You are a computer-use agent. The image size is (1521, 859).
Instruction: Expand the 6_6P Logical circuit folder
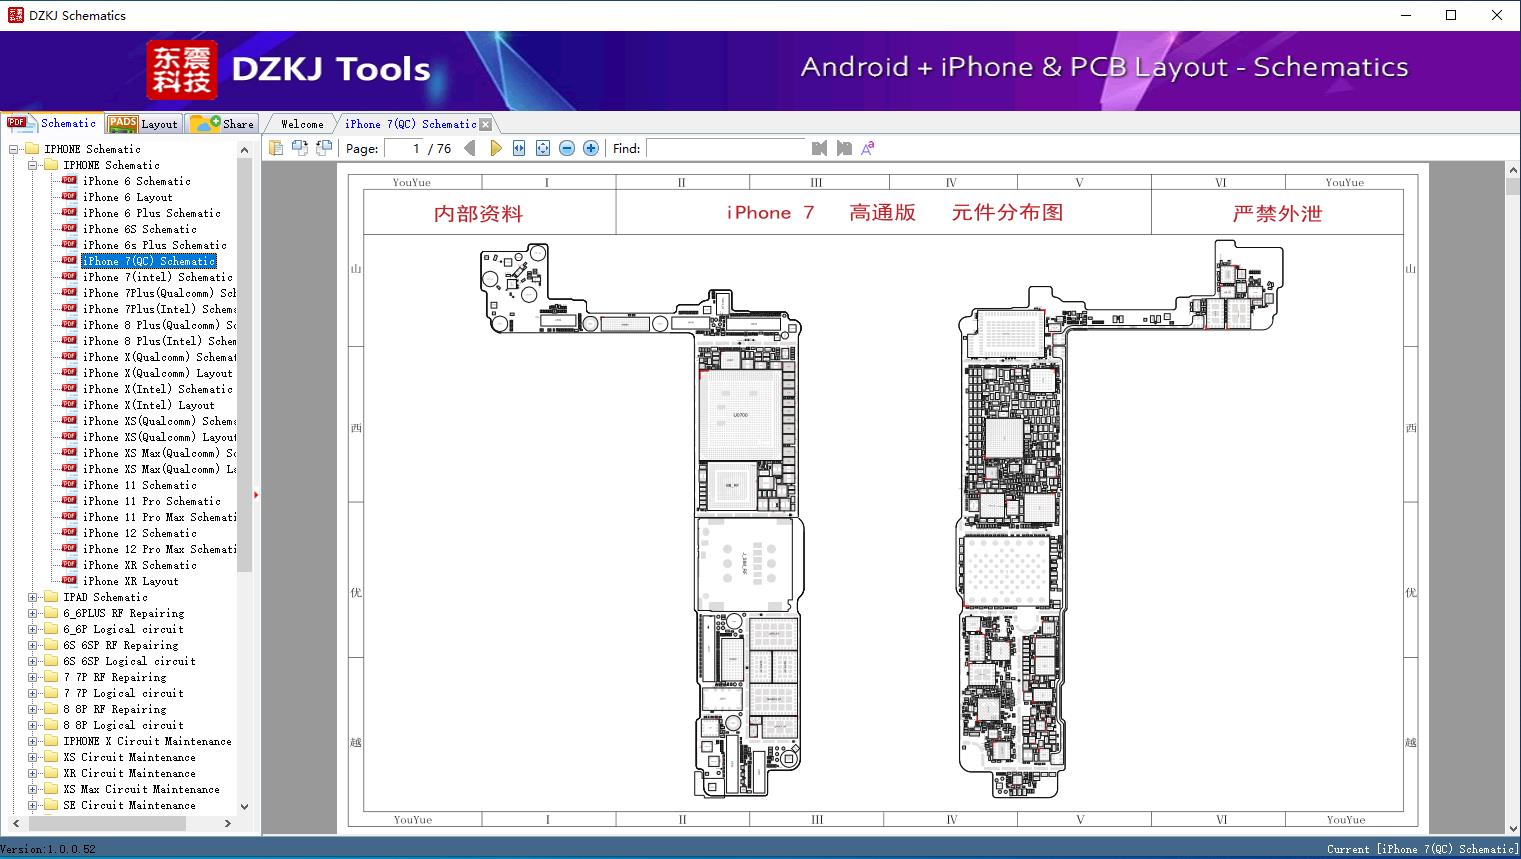[x=33, y=629]
